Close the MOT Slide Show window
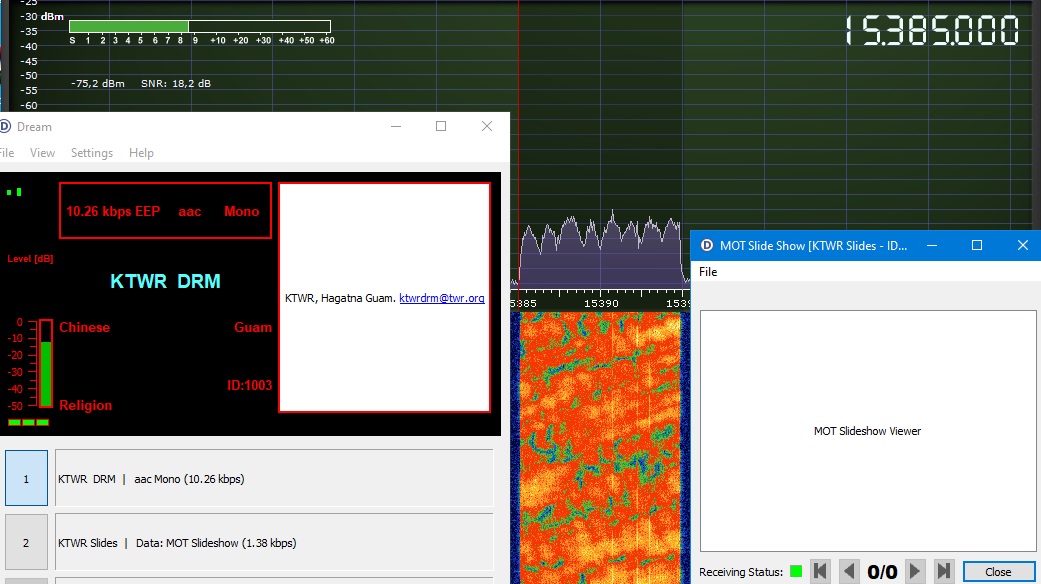 [1022, 246]
